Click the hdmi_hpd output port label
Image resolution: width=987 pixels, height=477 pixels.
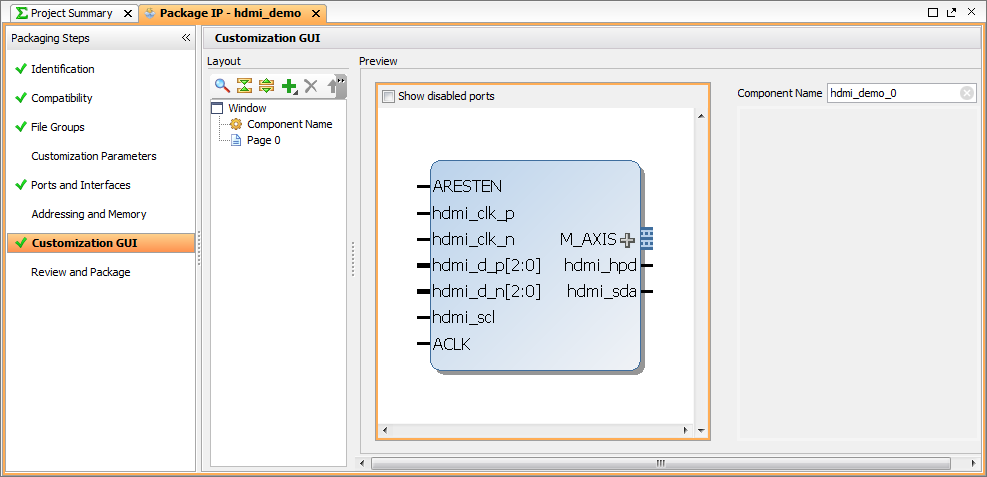tap(601, 266)
